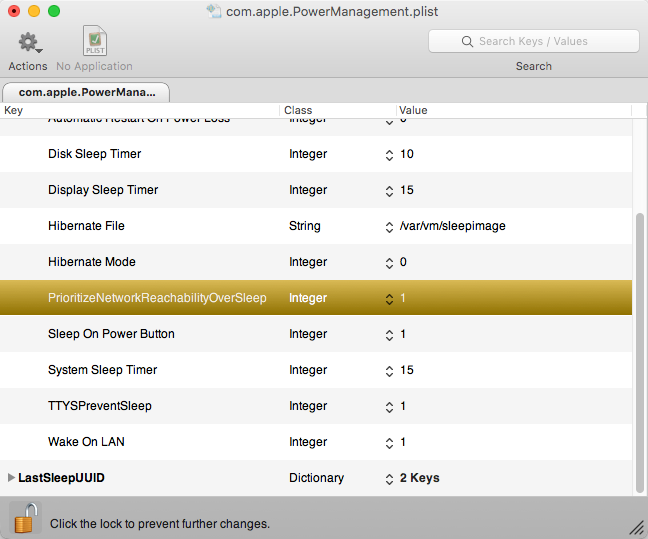The width and height of the screenshot is (648, 539).
Task: Click the PLIST No Application icon
Action: coord(95,41)
